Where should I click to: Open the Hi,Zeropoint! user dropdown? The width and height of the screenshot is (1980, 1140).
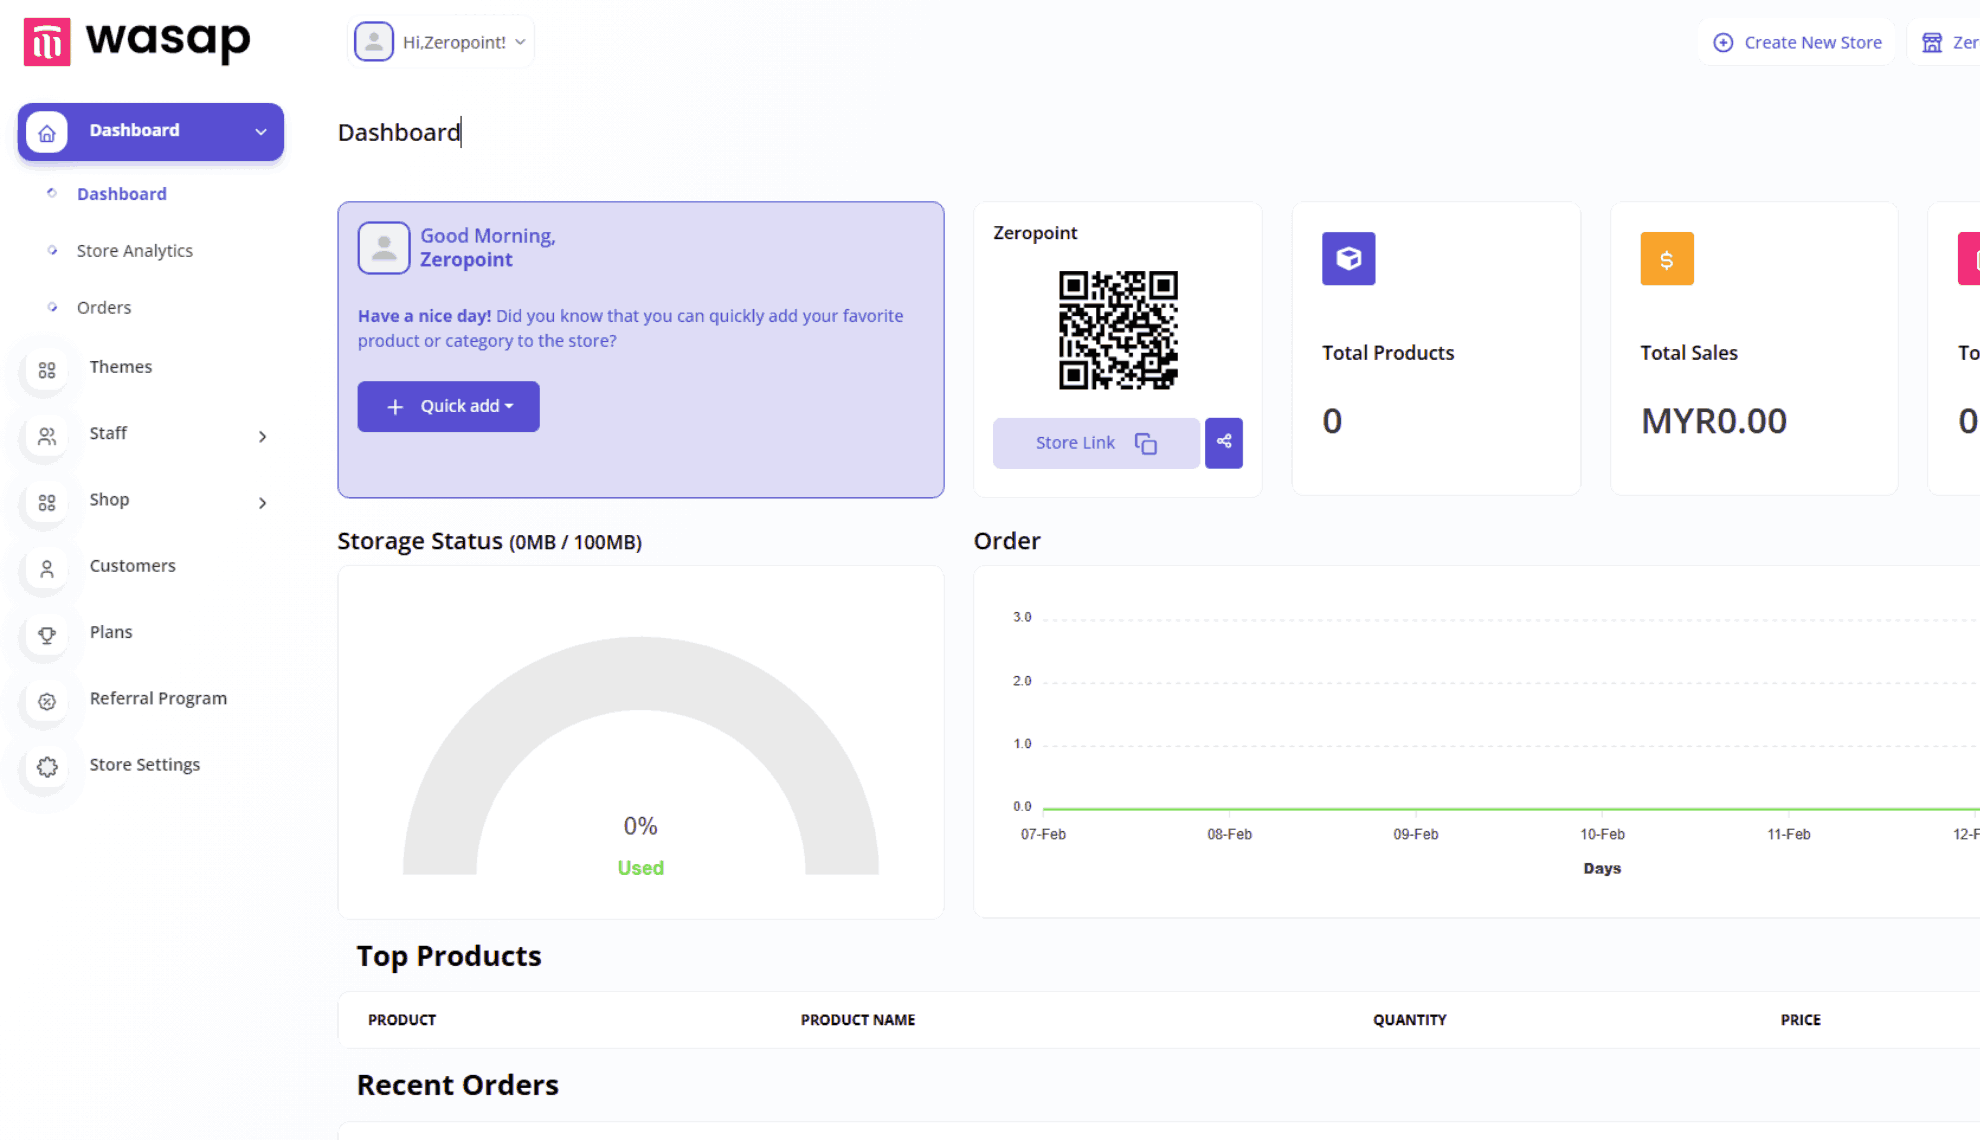coord(442,42)
